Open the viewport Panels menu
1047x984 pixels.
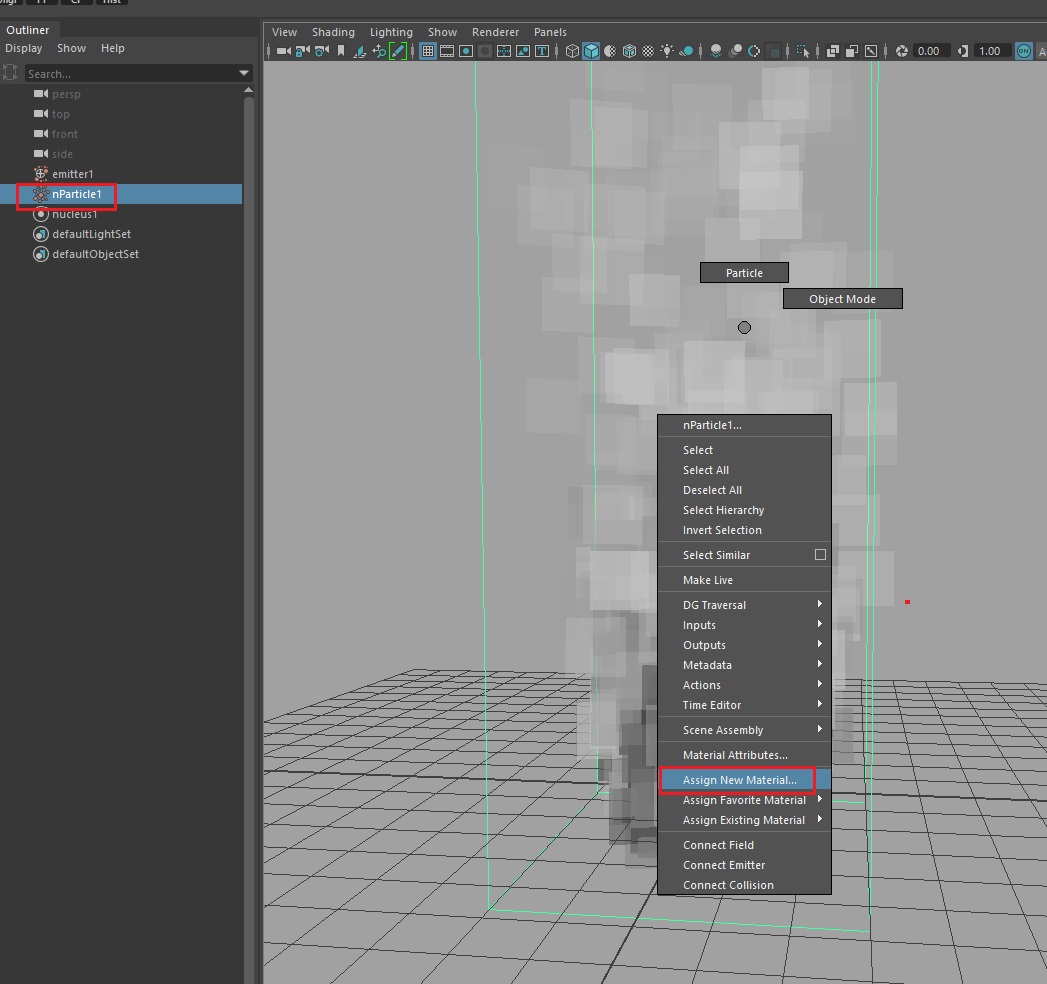(550, 32)
